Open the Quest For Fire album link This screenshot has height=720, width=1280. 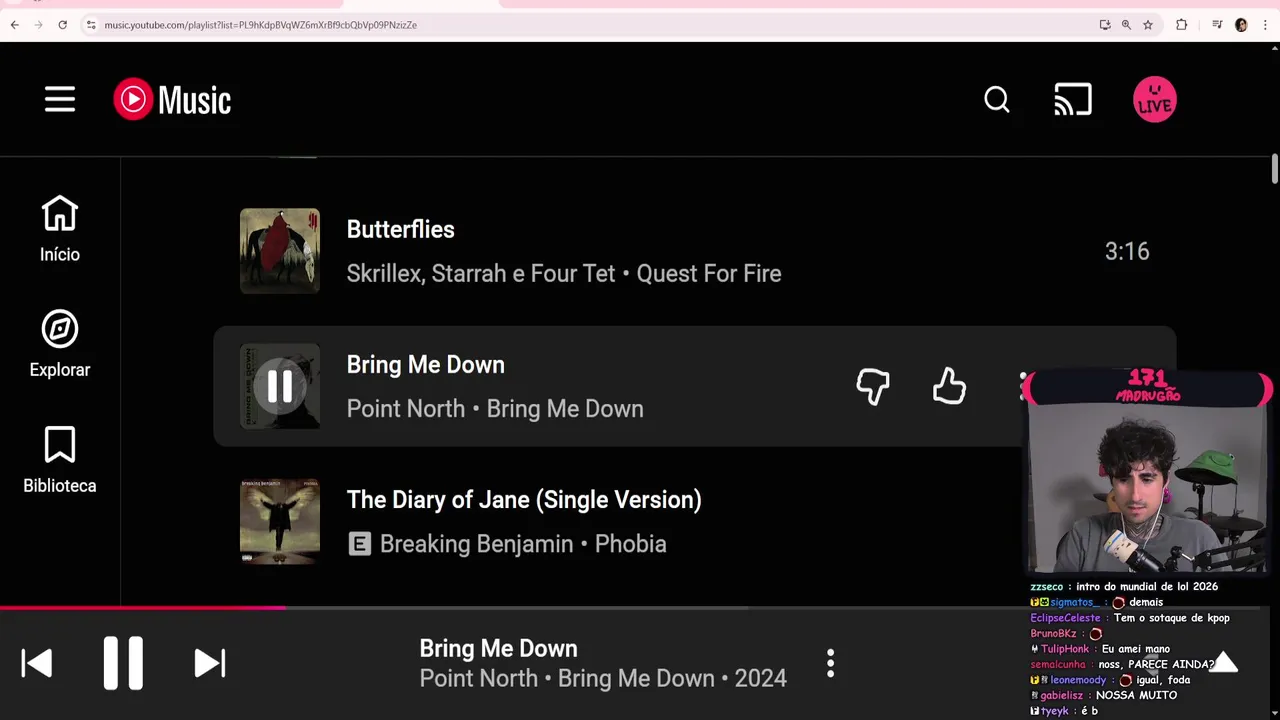[709, 273]
